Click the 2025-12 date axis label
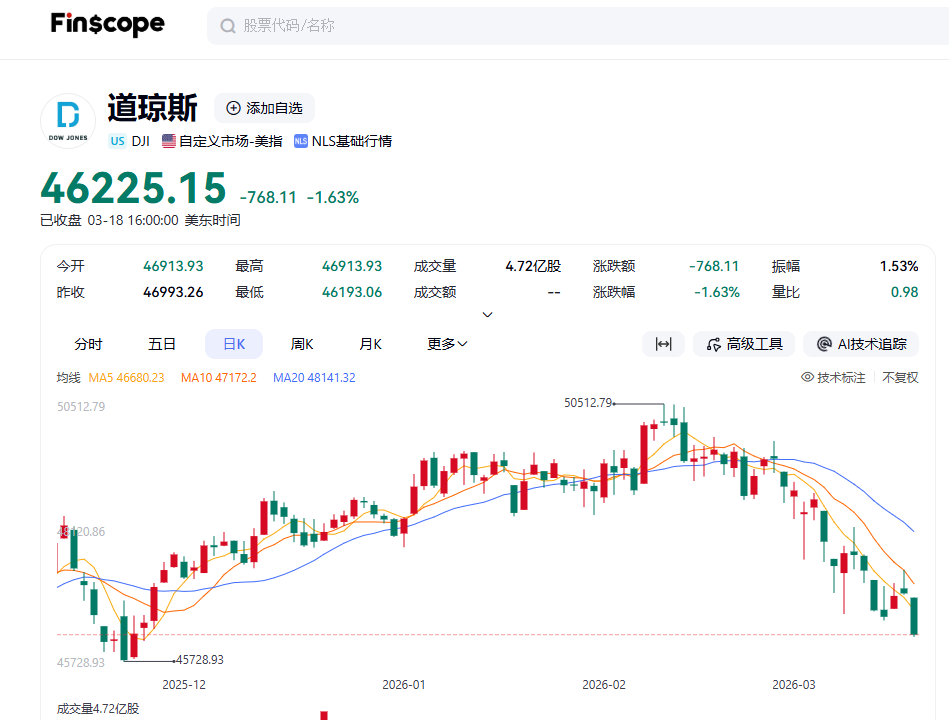Screen dimensions: 949x720 184,685
